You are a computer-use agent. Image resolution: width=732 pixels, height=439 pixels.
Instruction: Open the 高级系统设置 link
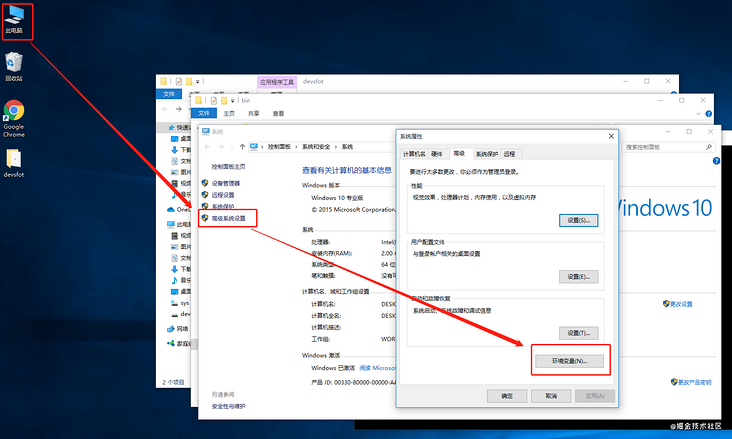(229, 218)
